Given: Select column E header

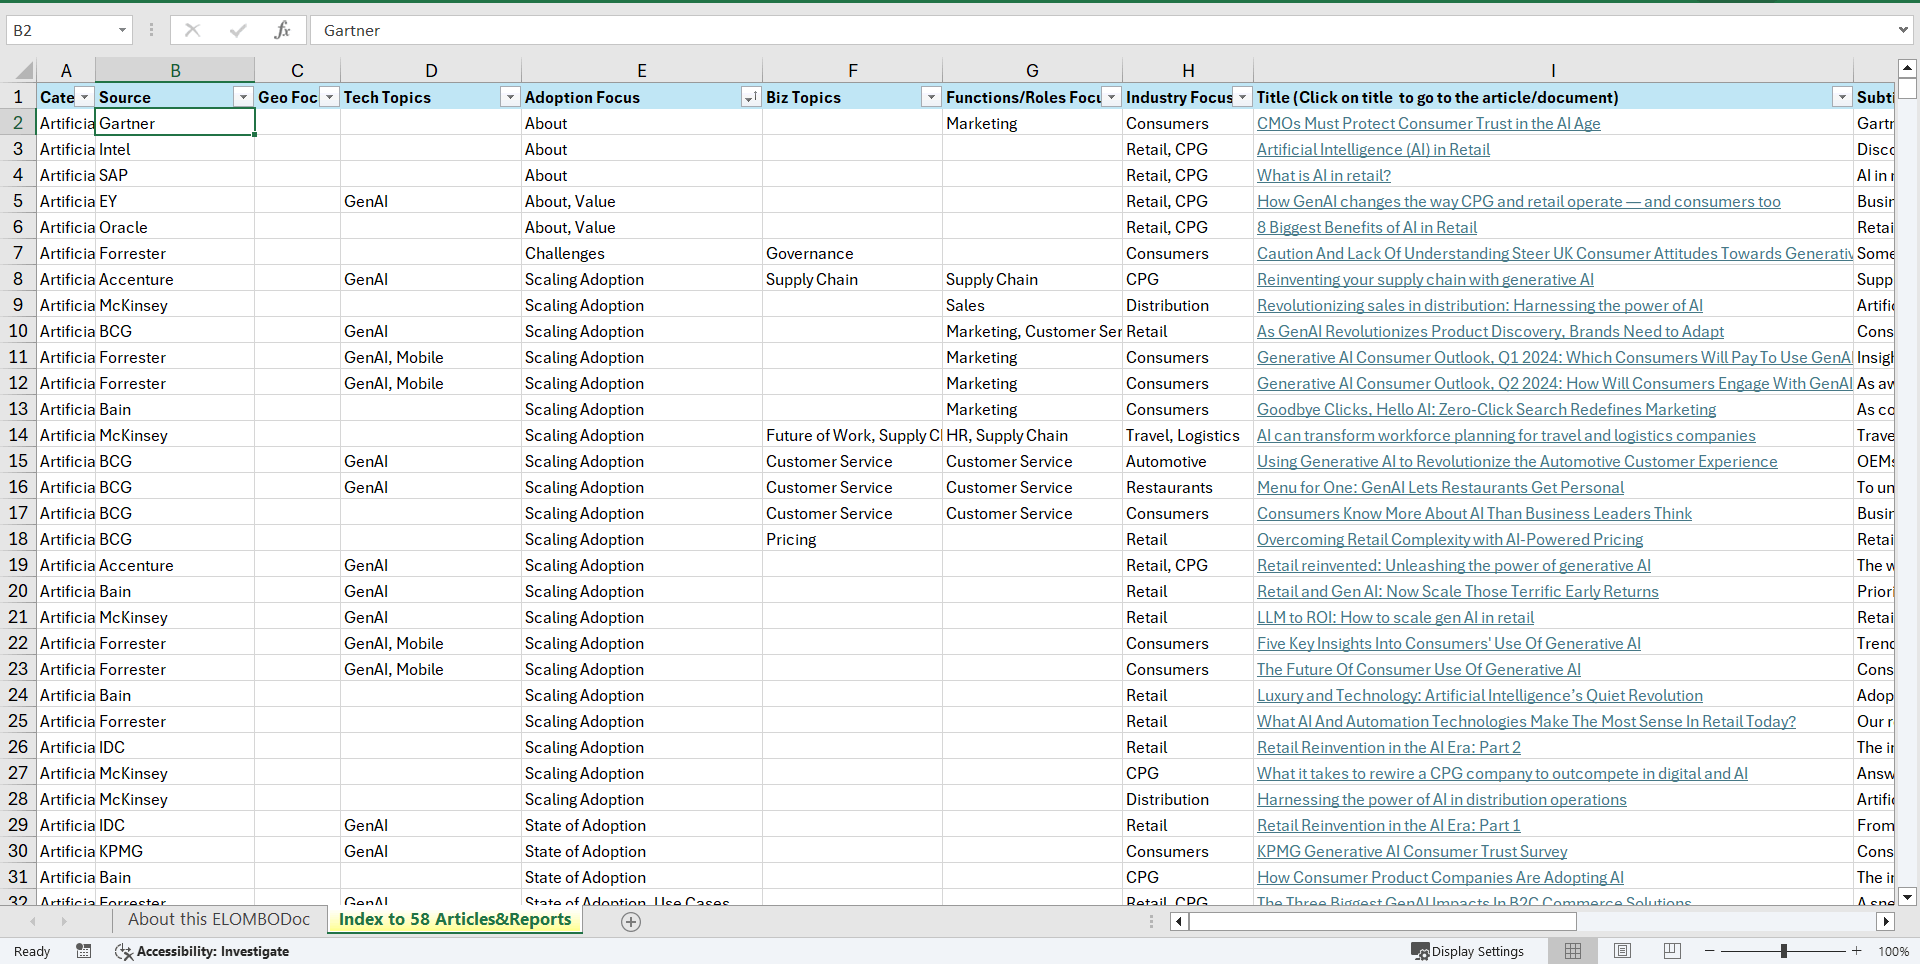Looking at the screenshot, I should pos(642,70).
